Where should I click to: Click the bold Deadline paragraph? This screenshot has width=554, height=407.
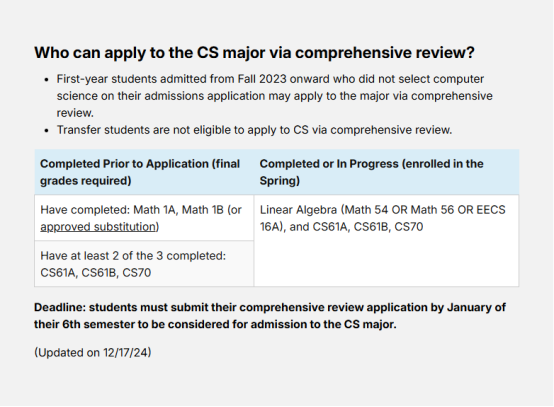(x=270, y=316)
